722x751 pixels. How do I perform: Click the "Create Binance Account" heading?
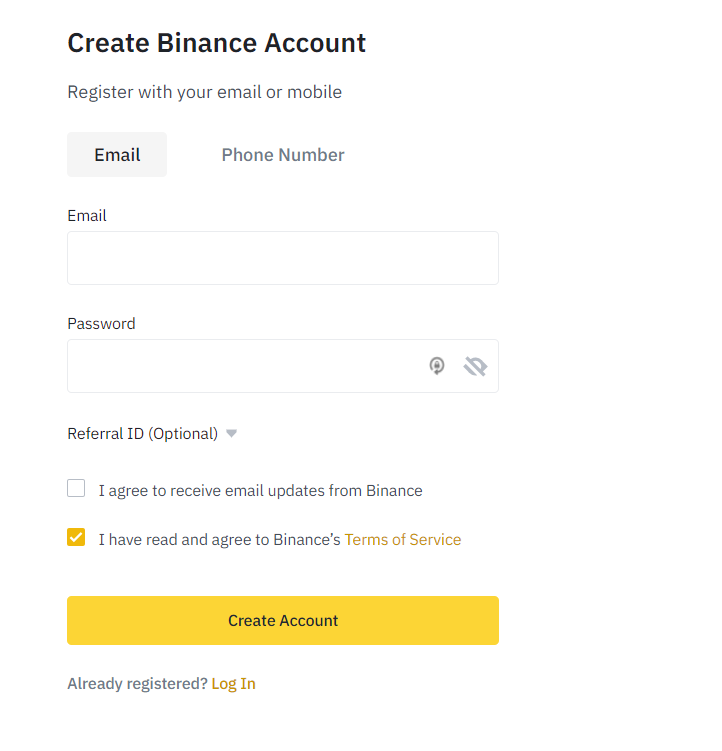pyautogui.click(x=216, y=43)
